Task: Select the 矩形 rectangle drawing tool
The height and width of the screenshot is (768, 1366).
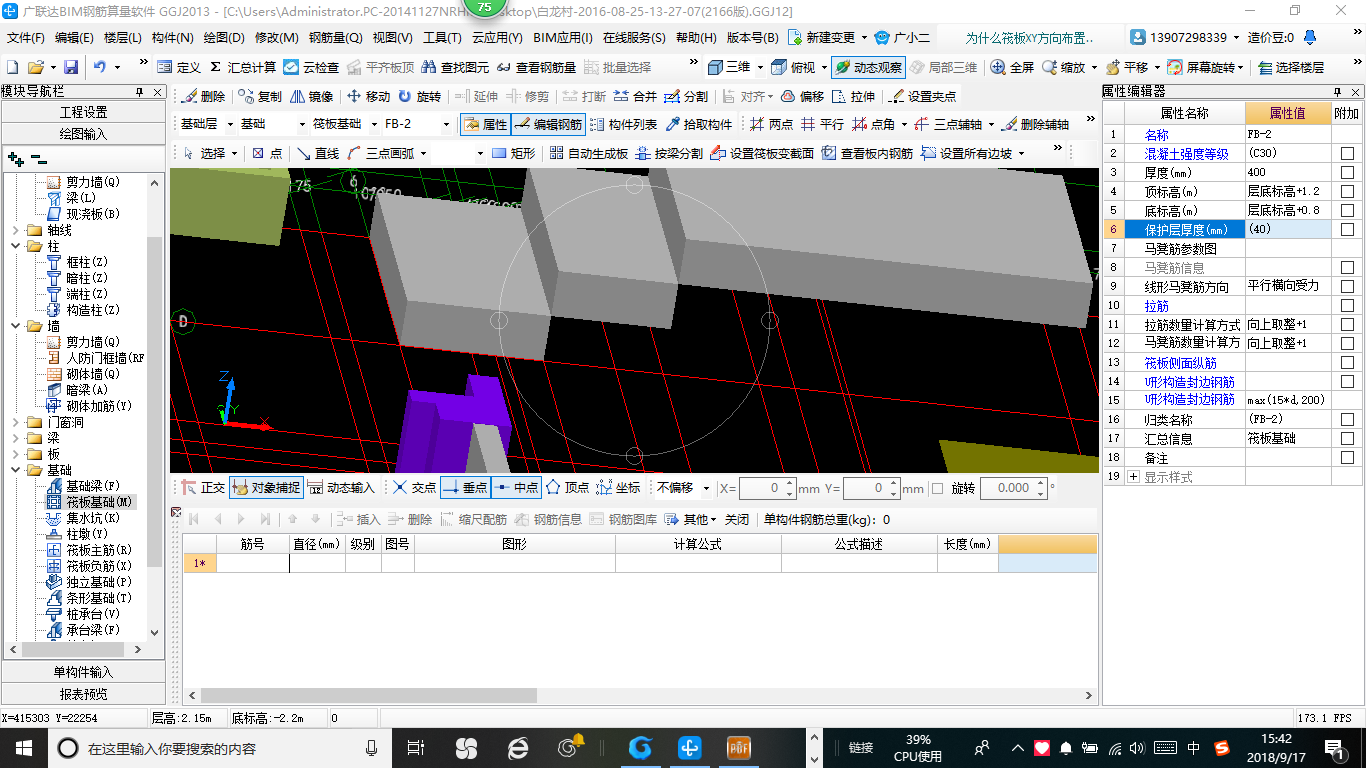Action: point(513,153)
